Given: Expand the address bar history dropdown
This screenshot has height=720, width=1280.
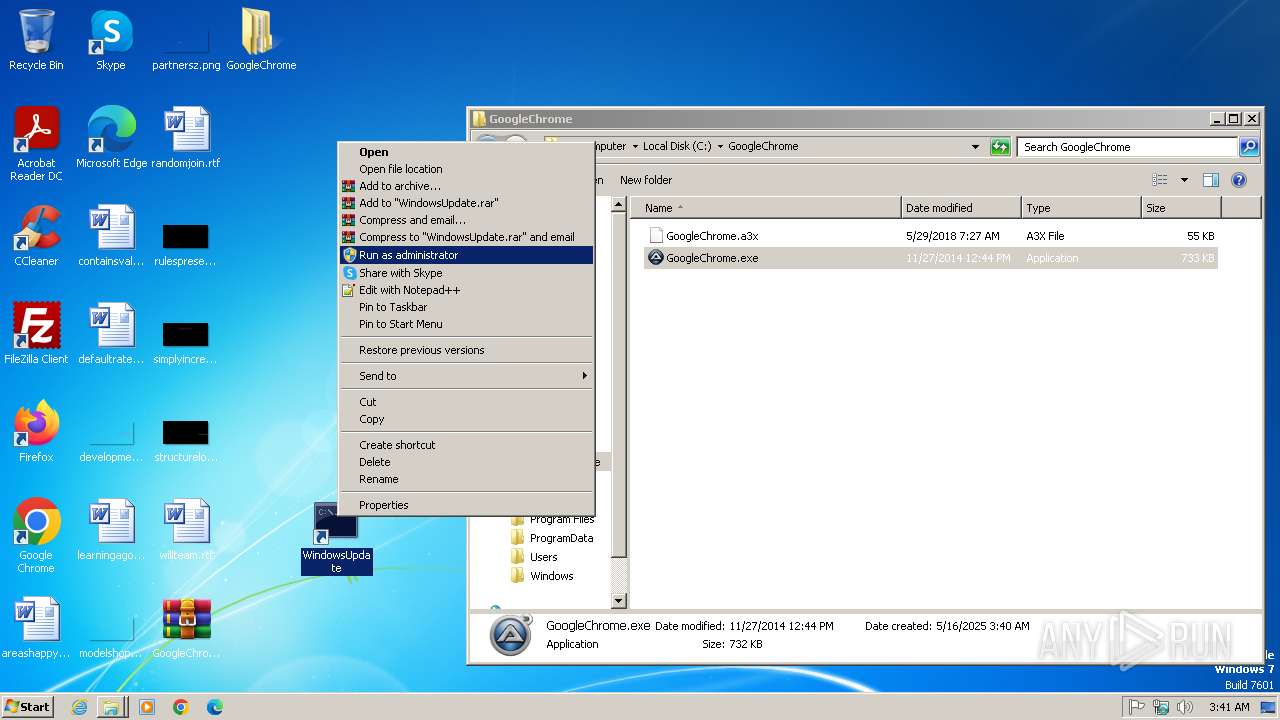Looking at the screenshot, I should (975, 147).
